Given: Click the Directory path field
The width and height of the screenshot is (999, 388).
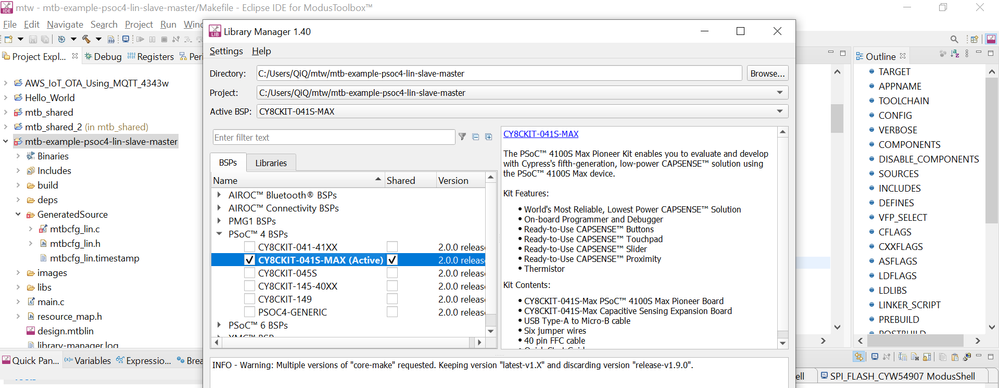Looking at the screenshot, I should (x=499, y=73).
